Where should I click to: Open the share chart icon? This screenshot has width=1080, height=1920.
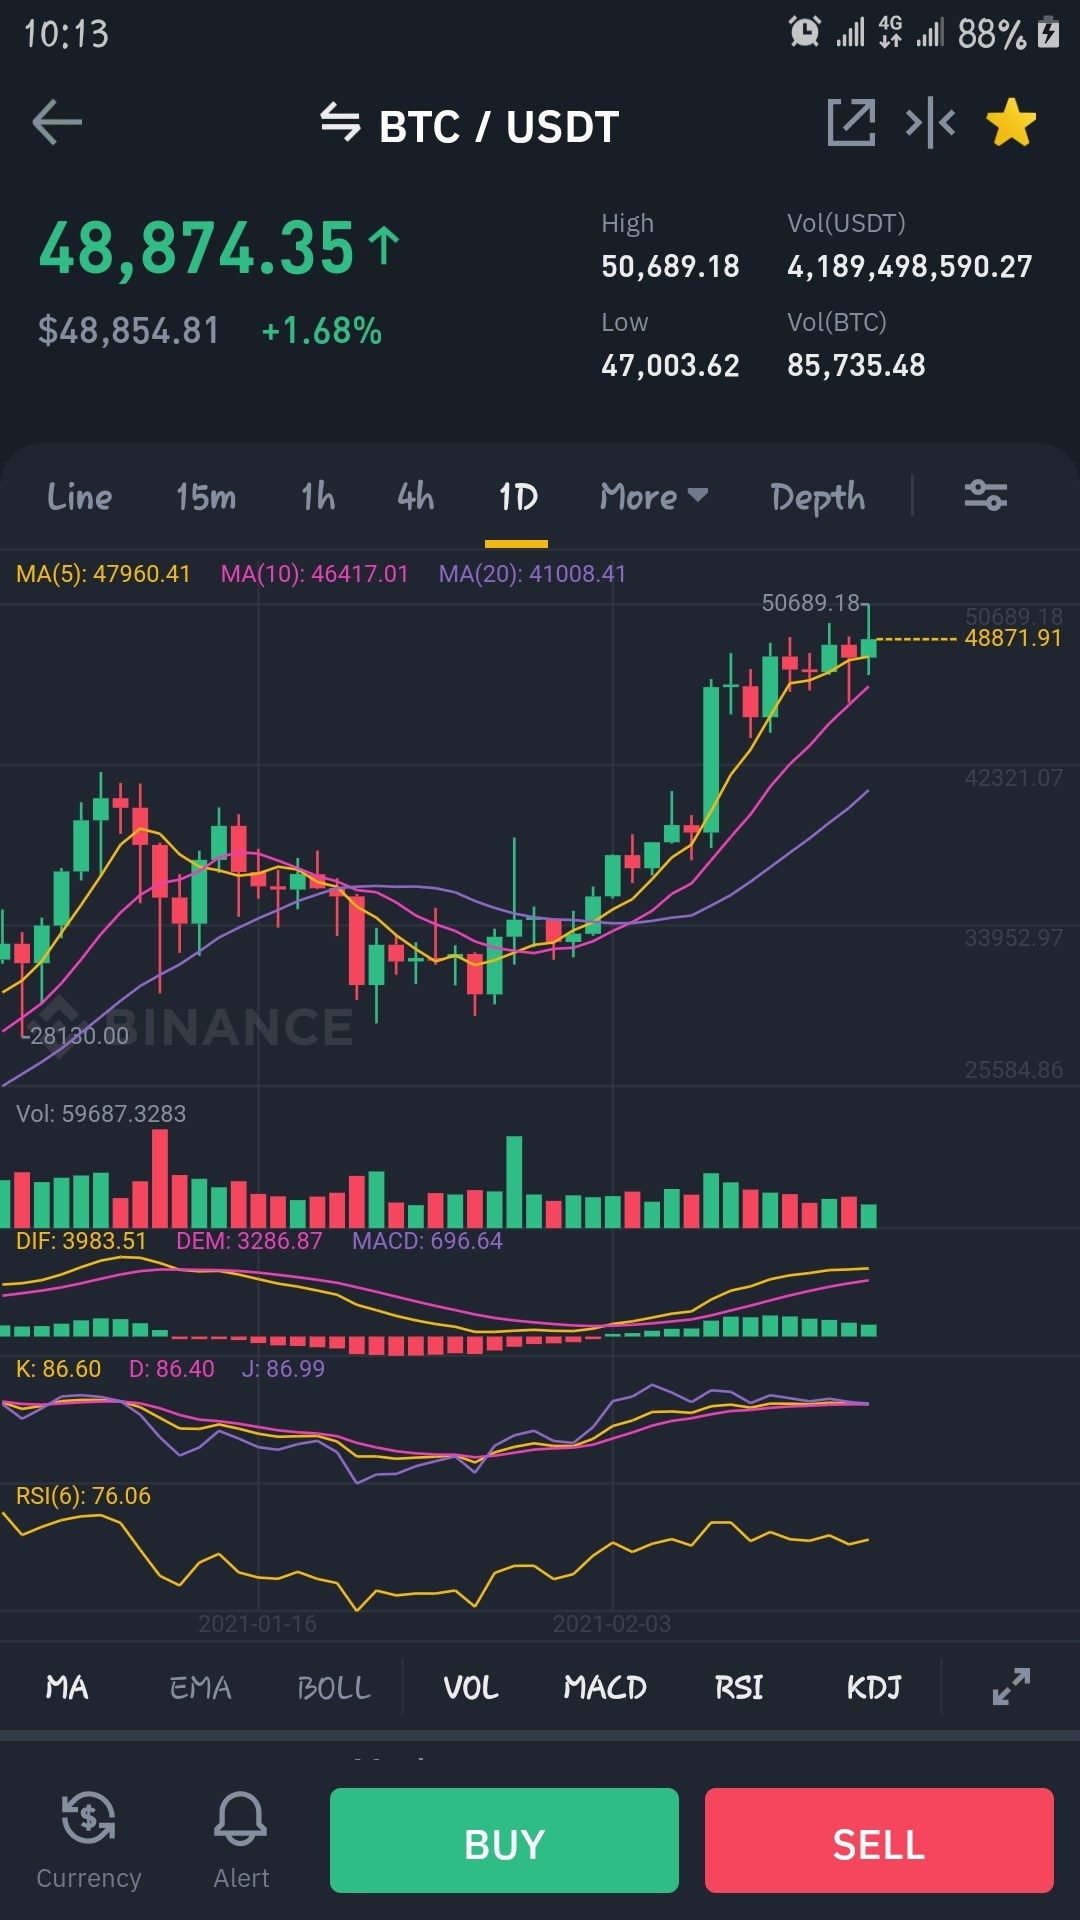point(852,123)
